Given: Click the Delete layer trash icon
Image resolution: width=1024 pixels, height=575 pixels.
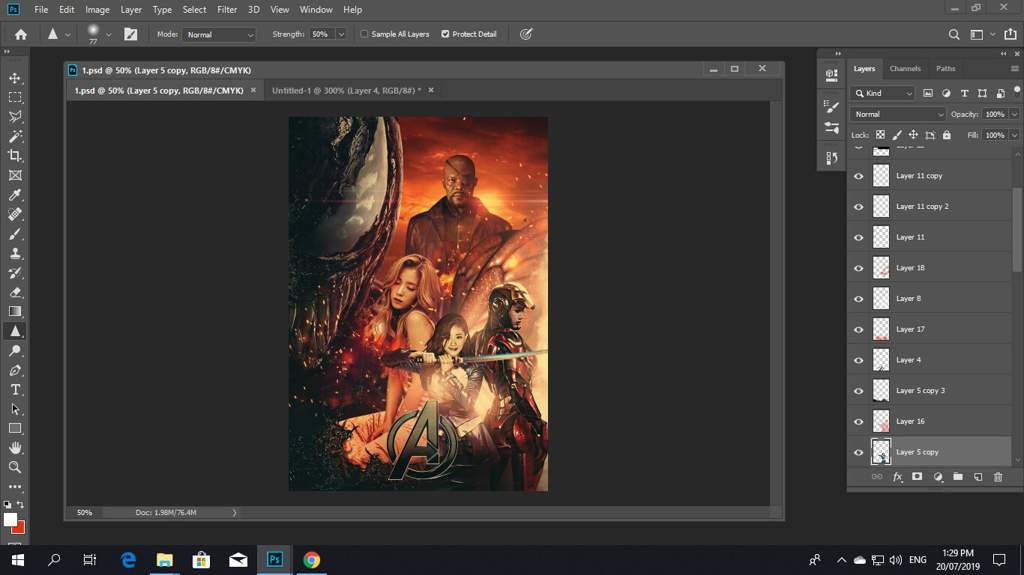Looking at the screenshot, I should point(998,477).
